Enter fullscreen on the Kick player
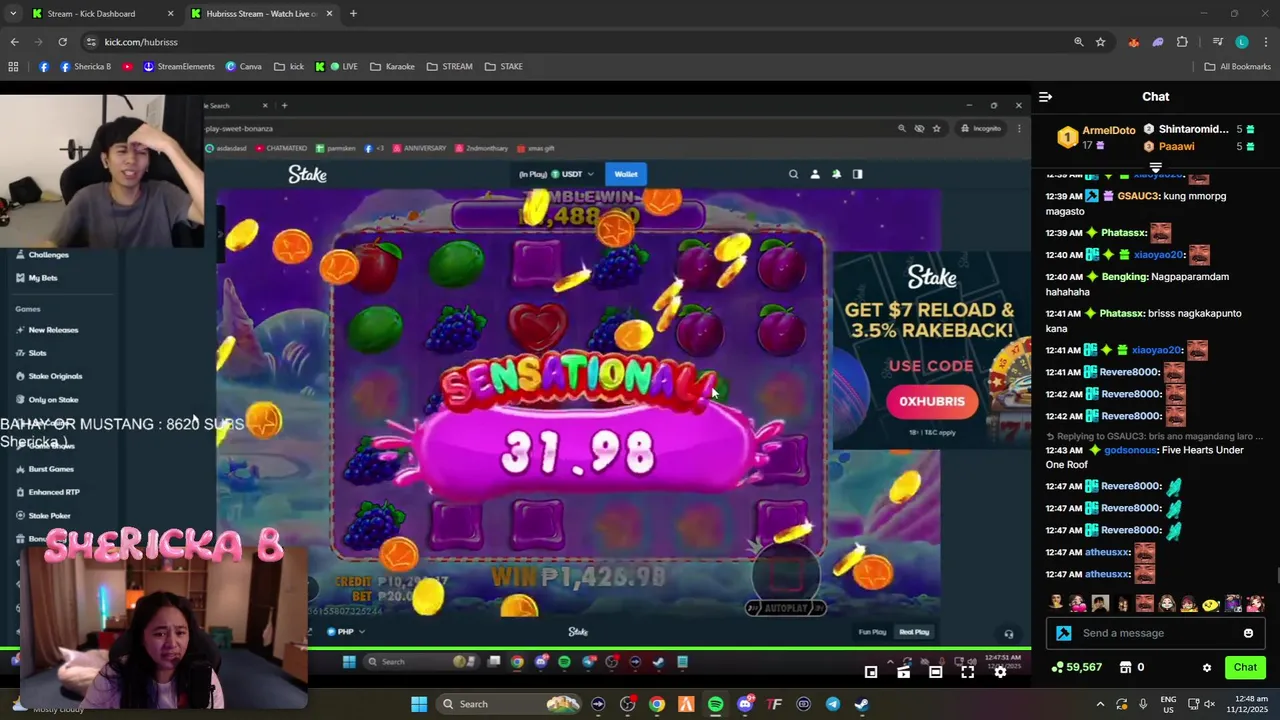1280x720 pixels. point(967,672)
